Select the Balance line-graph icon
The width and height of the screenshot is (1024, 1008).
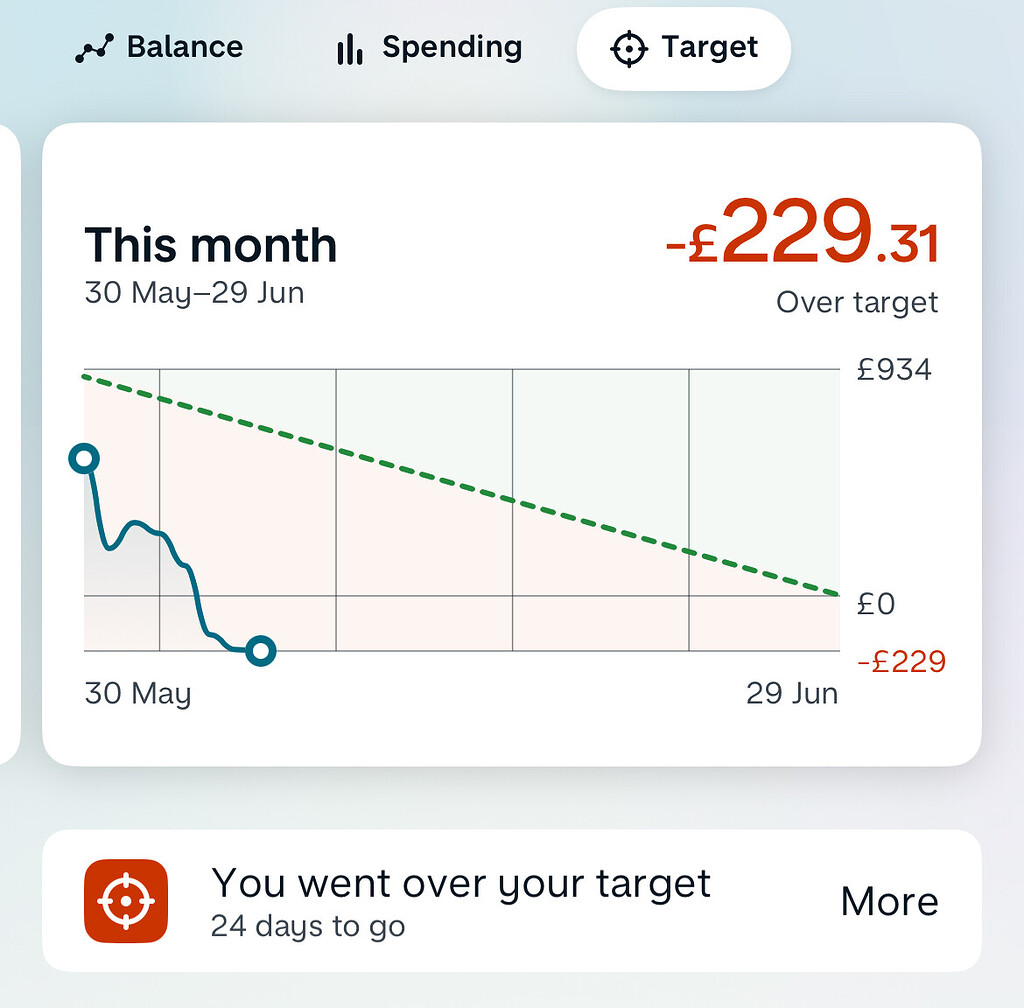click(95, 47)
